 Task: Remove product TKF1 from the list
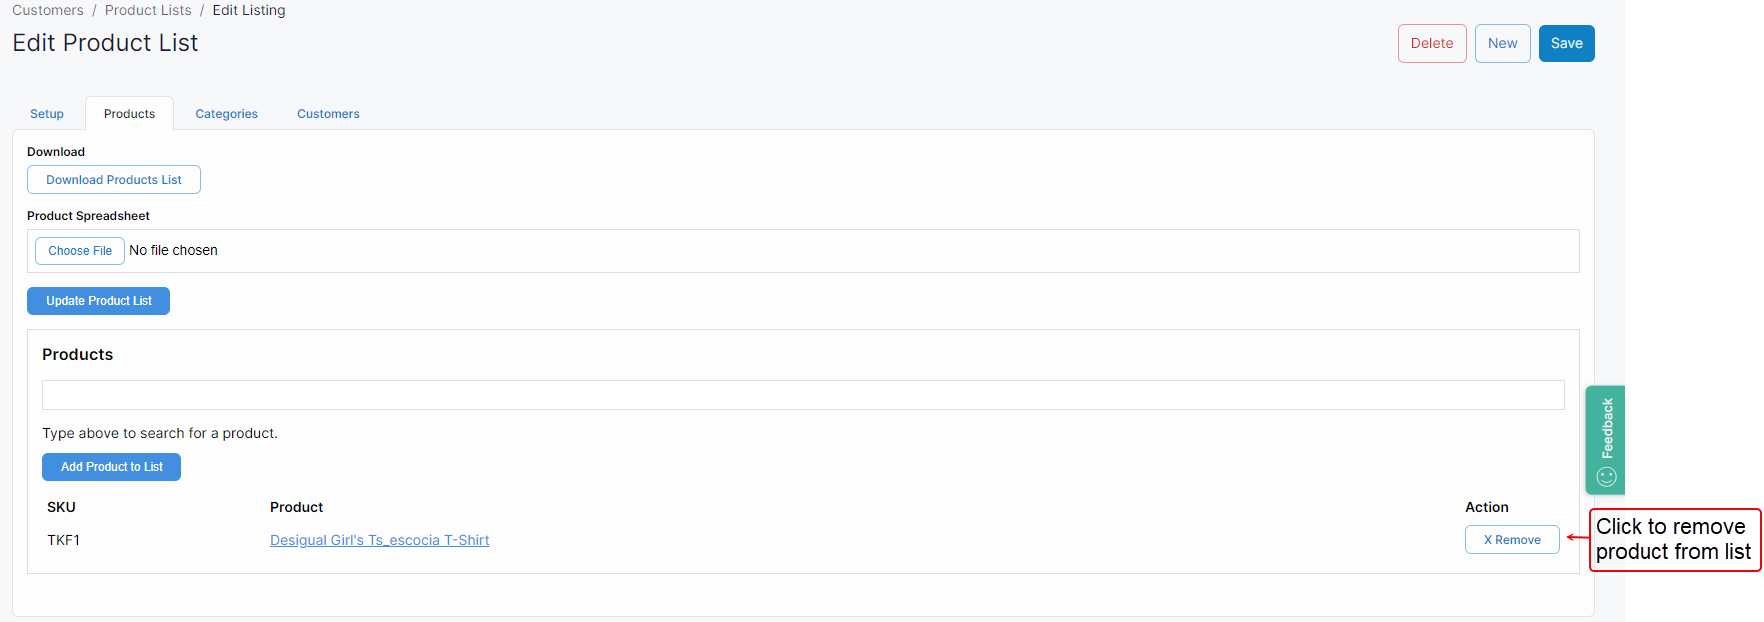click(x=1511, y=539)
